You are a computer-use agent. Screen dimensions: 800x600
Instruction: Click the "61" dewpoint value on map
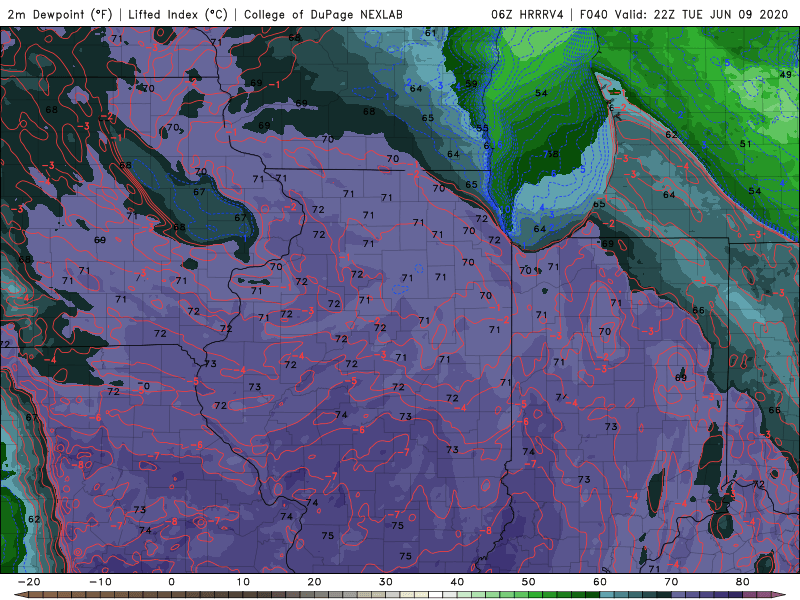coord(431,33)
